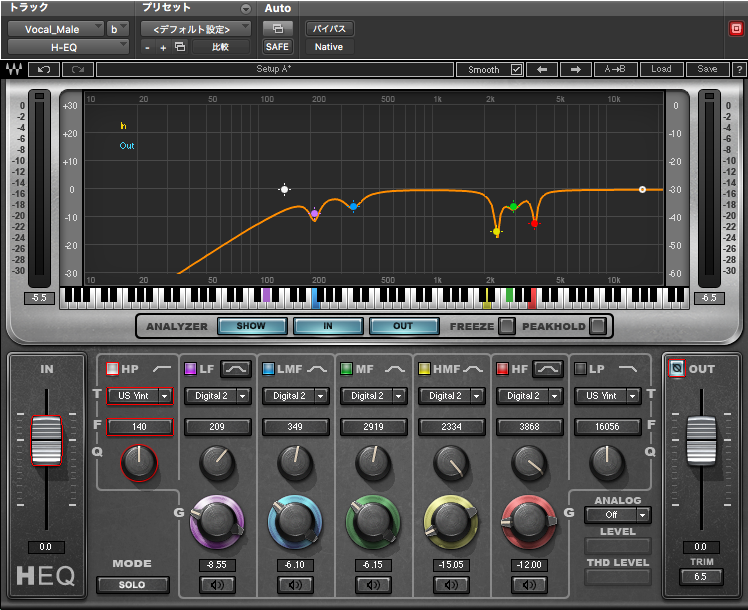The image size is (748, 610).
Task: Select the LMF filter shape icon
Action: click(x=317, y=369)
